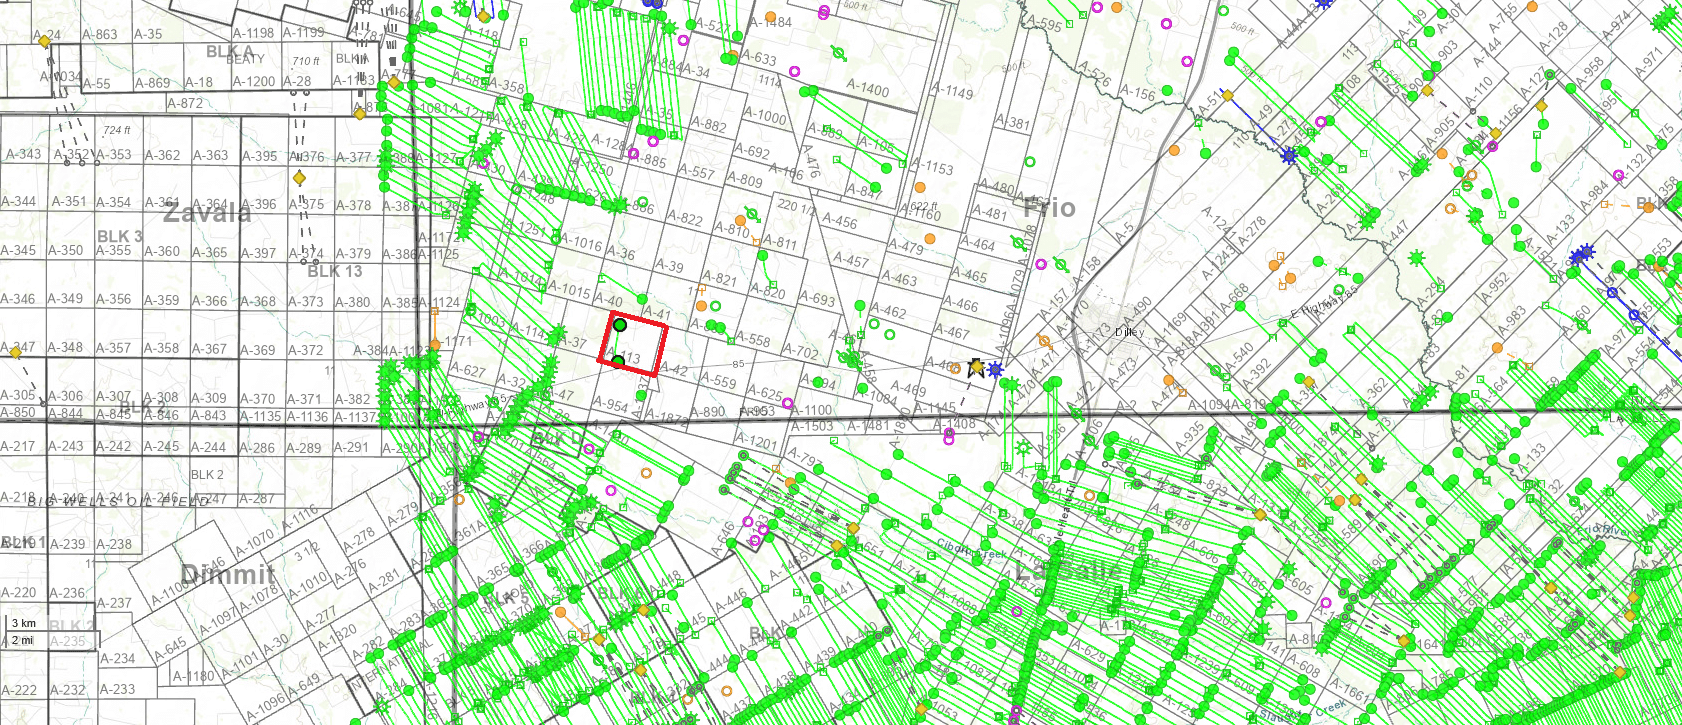
Task: Select the blue starburst well west of Dilley
Action: tap(995, 370)
